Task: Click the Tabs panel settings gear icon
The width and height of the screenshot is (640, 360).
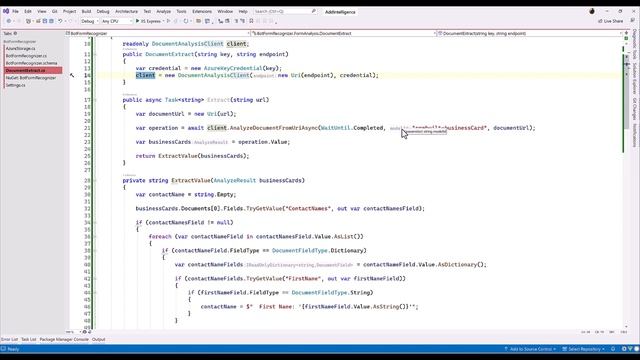Action: [16, 33]
